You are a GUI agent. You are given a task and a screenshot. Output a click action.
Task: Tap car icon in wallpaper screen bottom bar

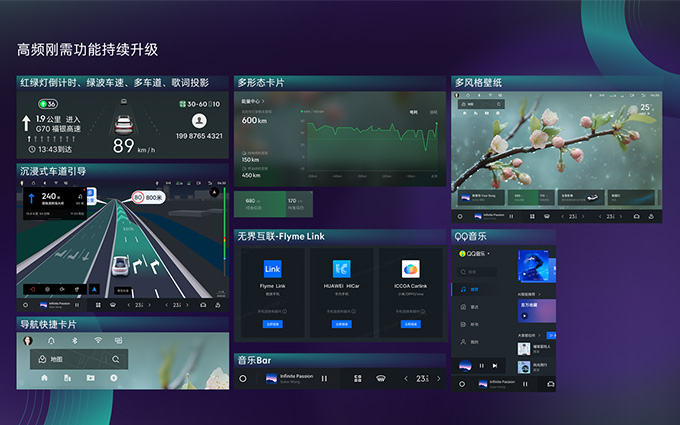(x=637, y=216)
